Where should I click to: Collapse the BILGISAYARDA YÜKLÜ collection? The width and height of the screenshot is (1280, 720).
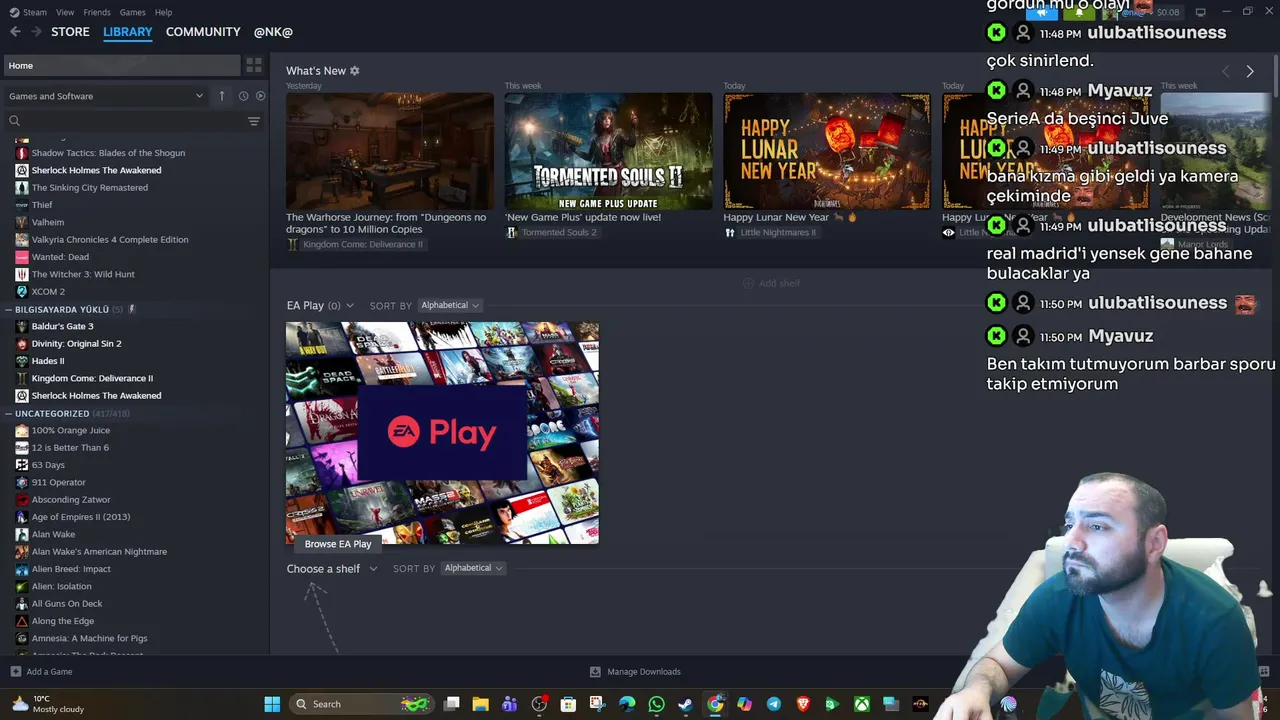click(9, 310)
